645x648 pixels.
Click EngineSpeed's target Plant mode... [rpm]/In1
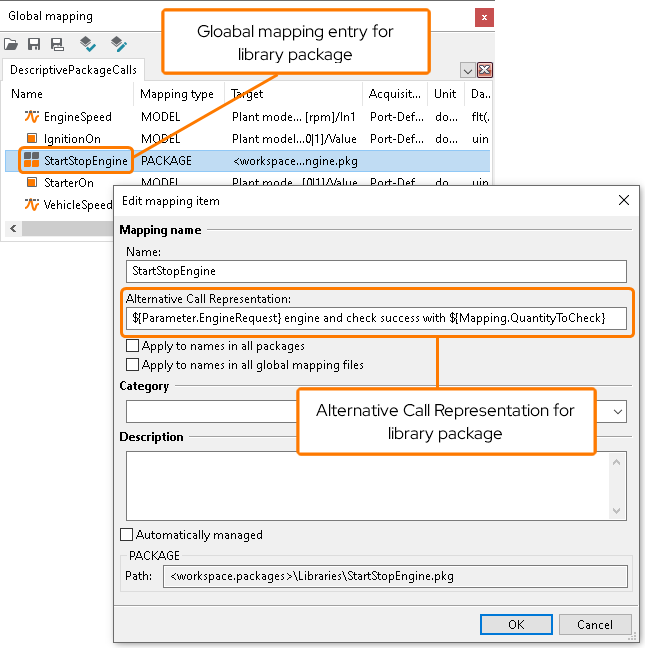tap(294, 117)
